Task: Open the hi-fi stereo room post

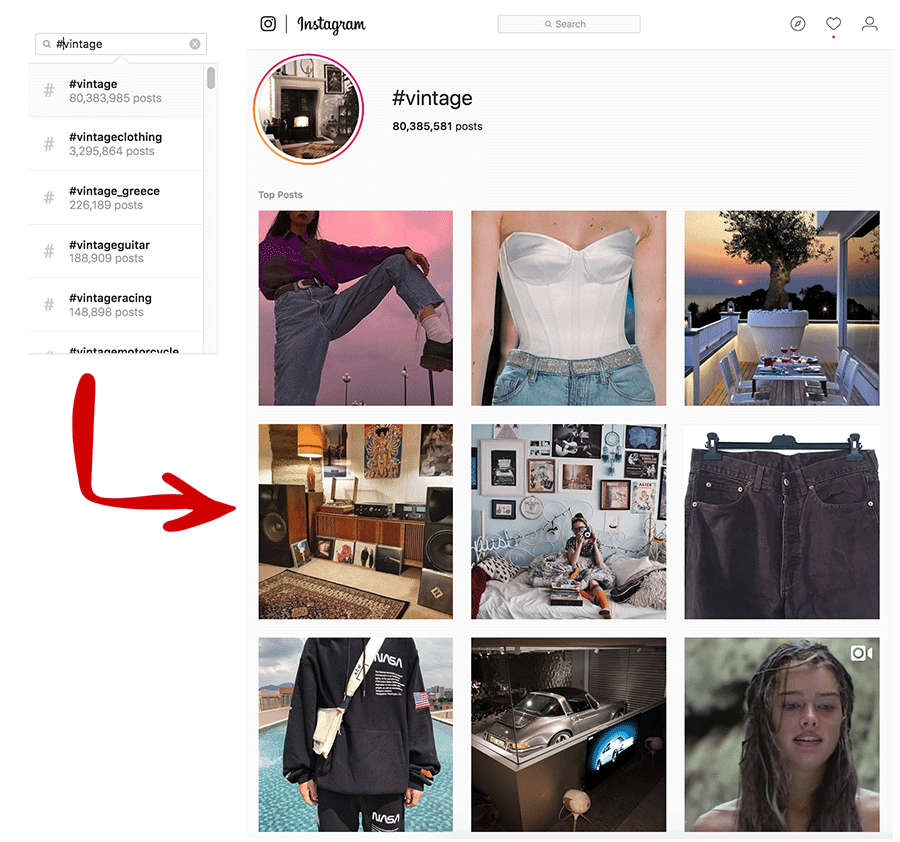Action: (355, 522)
